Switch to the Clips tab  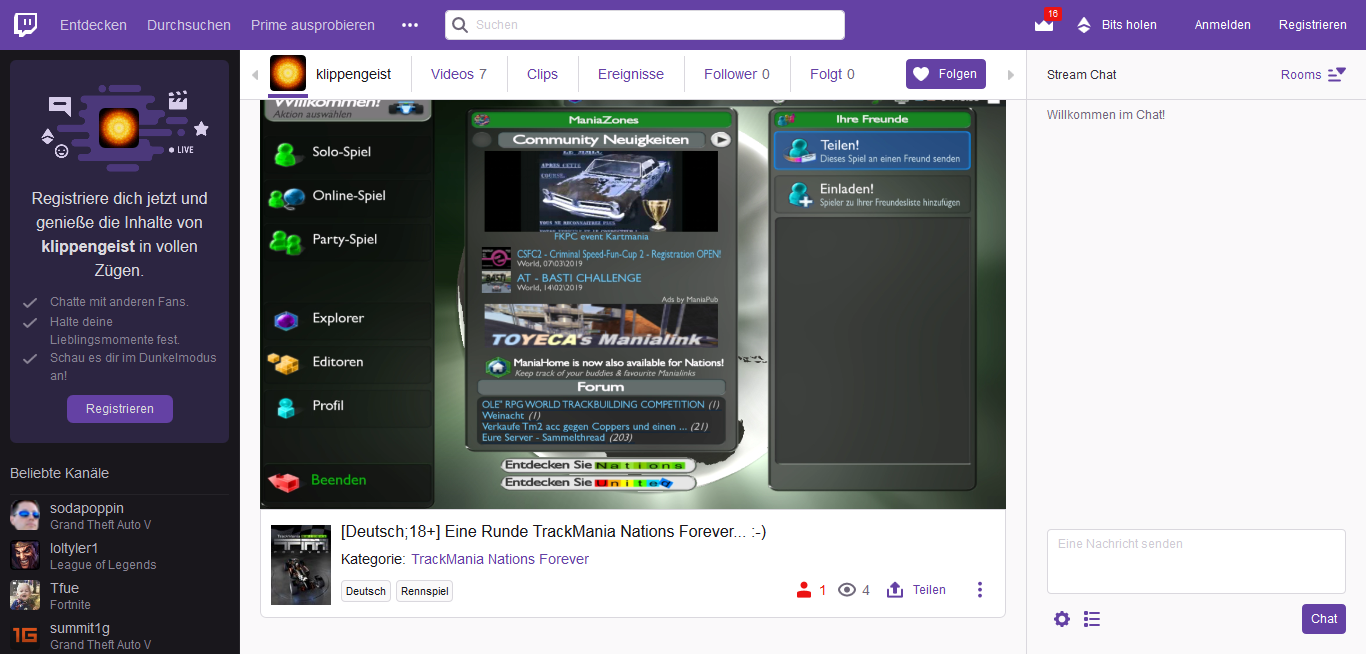click(542, 74)
